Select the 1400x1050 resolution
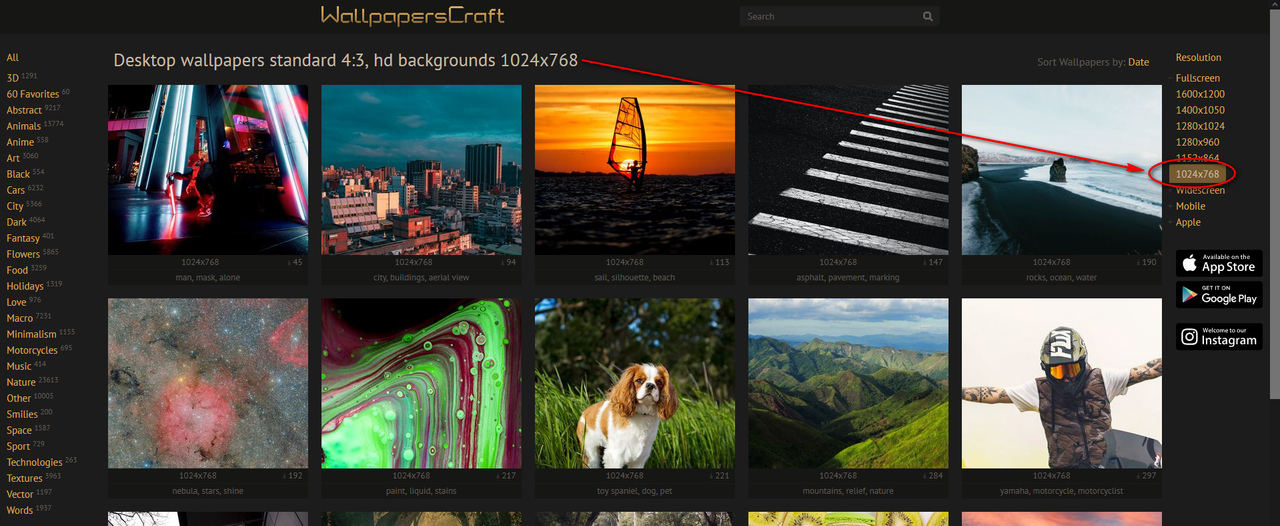This screenshot has width=1280, height=526. tap(1200, 110)
